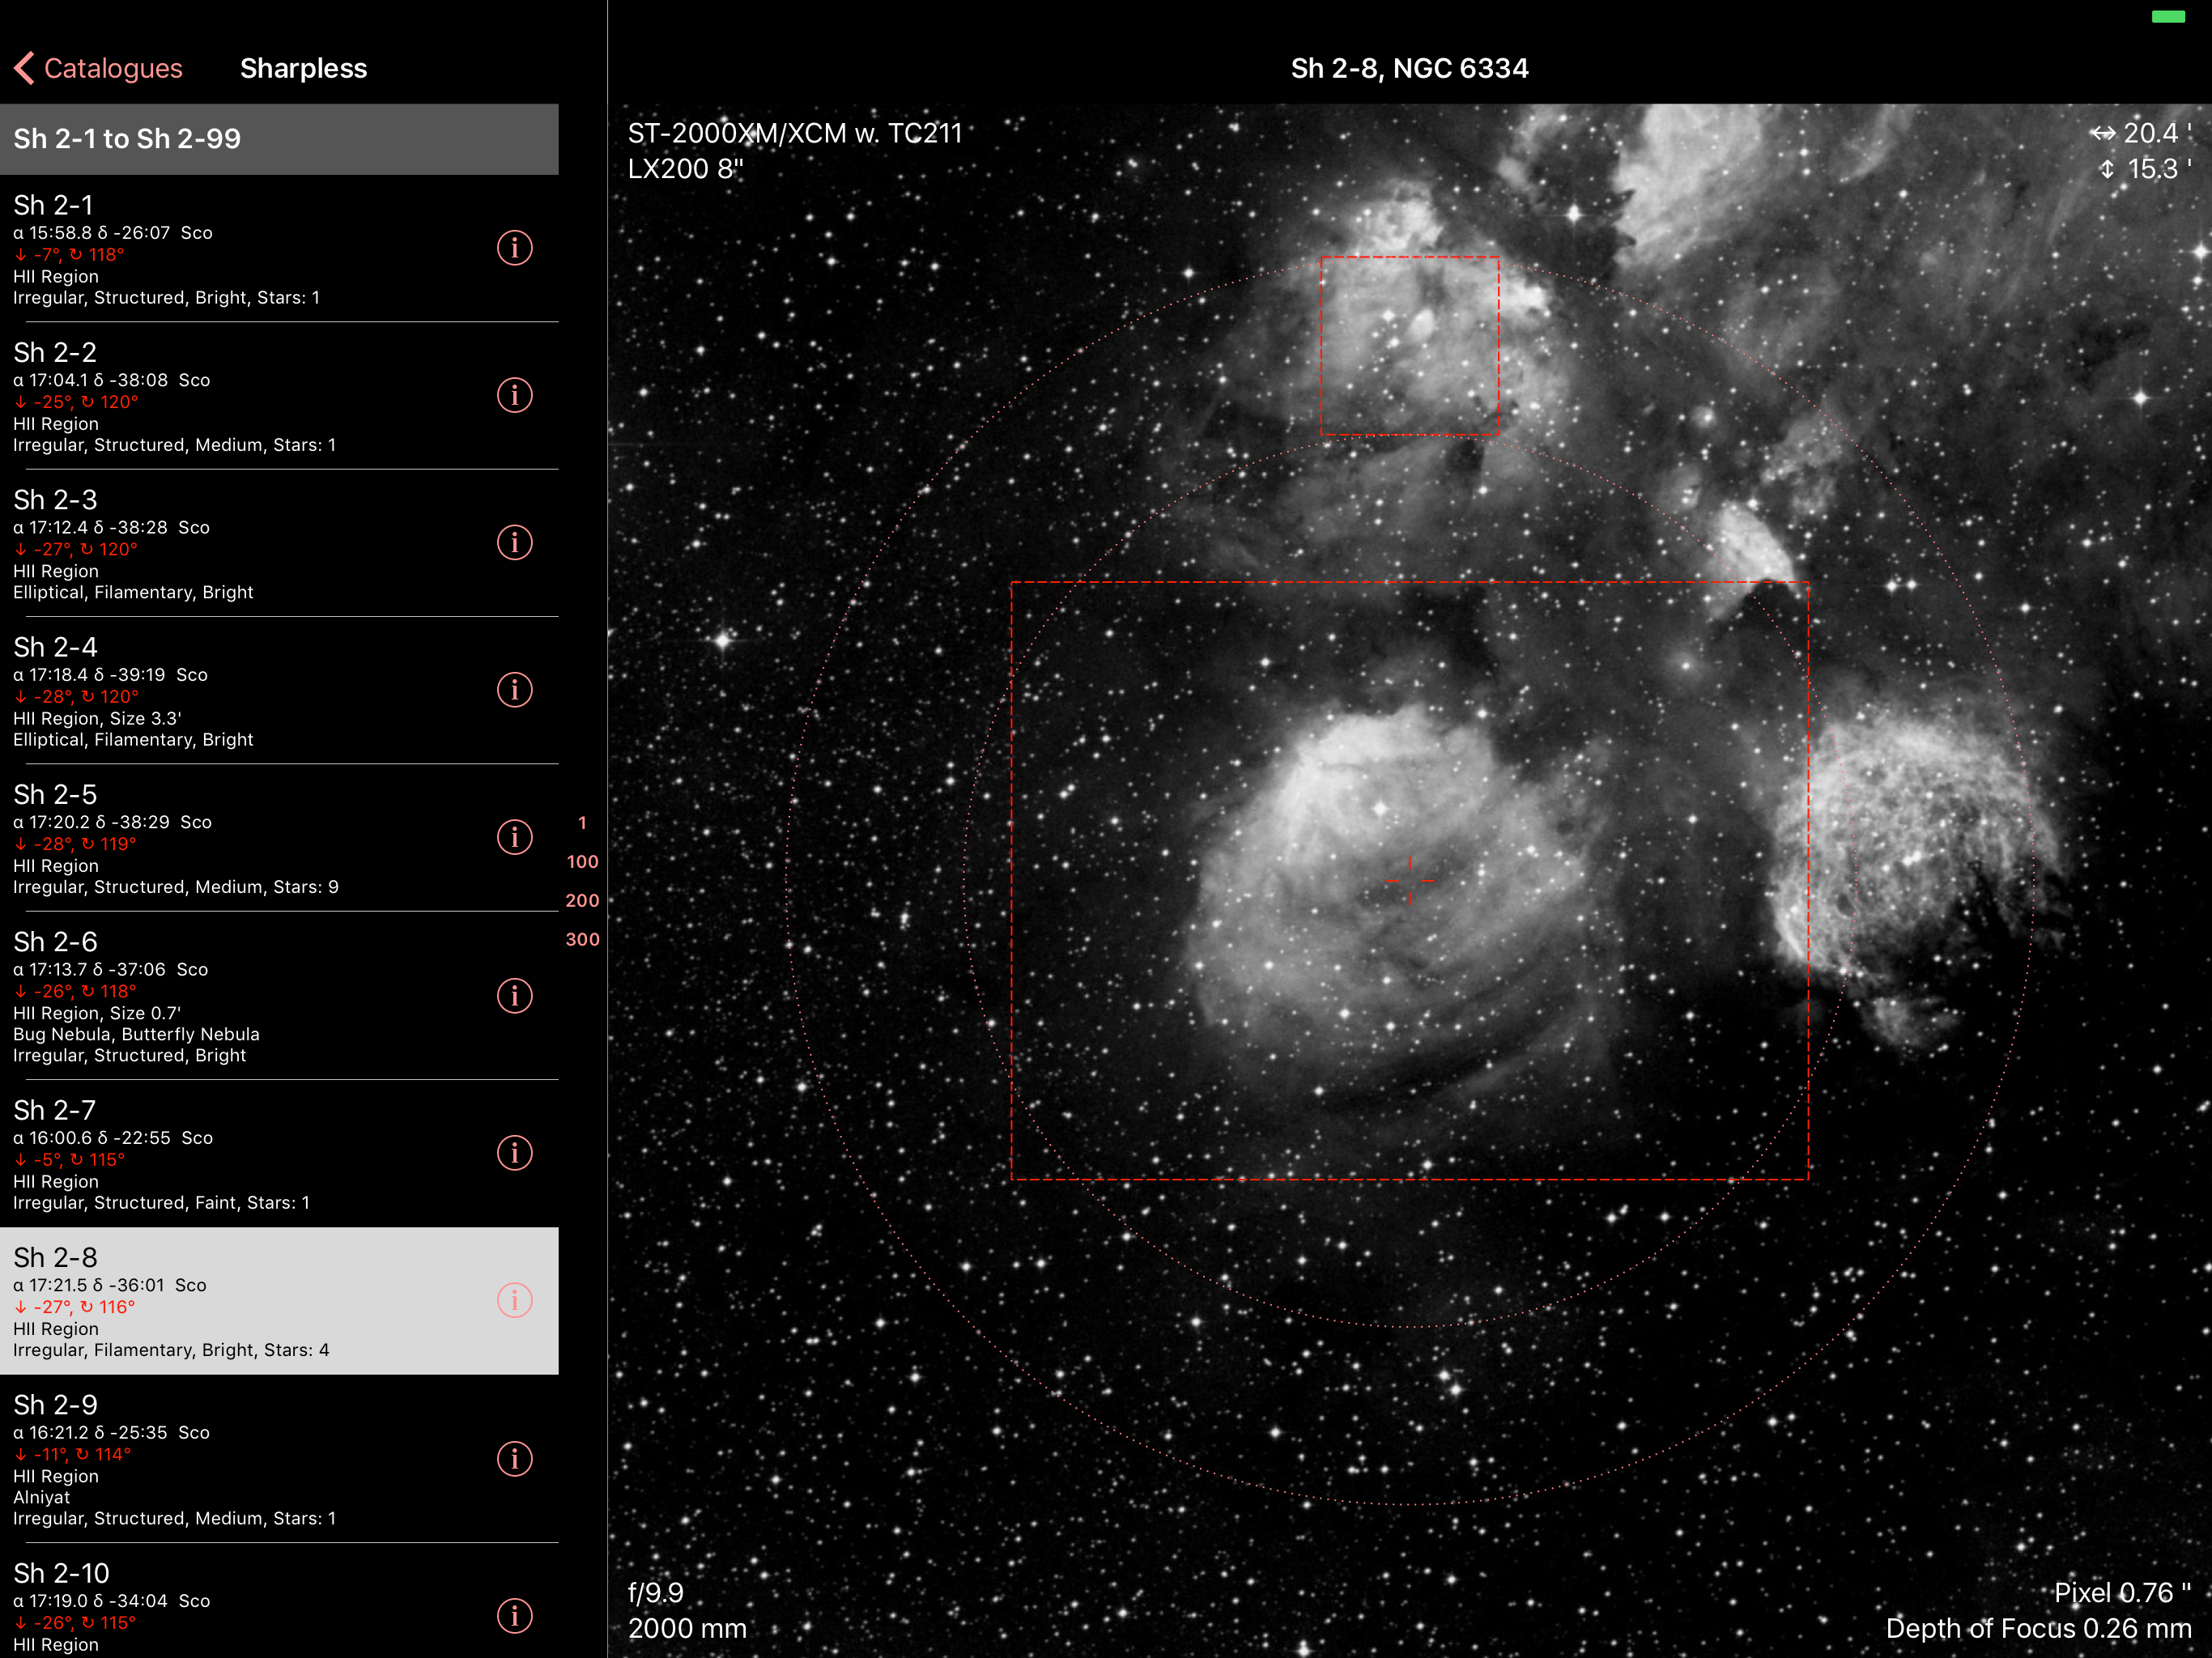The image size is (2212, 1658).
Task: Show info for Alniyat Sh 2-9
Action: click(x=514, y=1458)
